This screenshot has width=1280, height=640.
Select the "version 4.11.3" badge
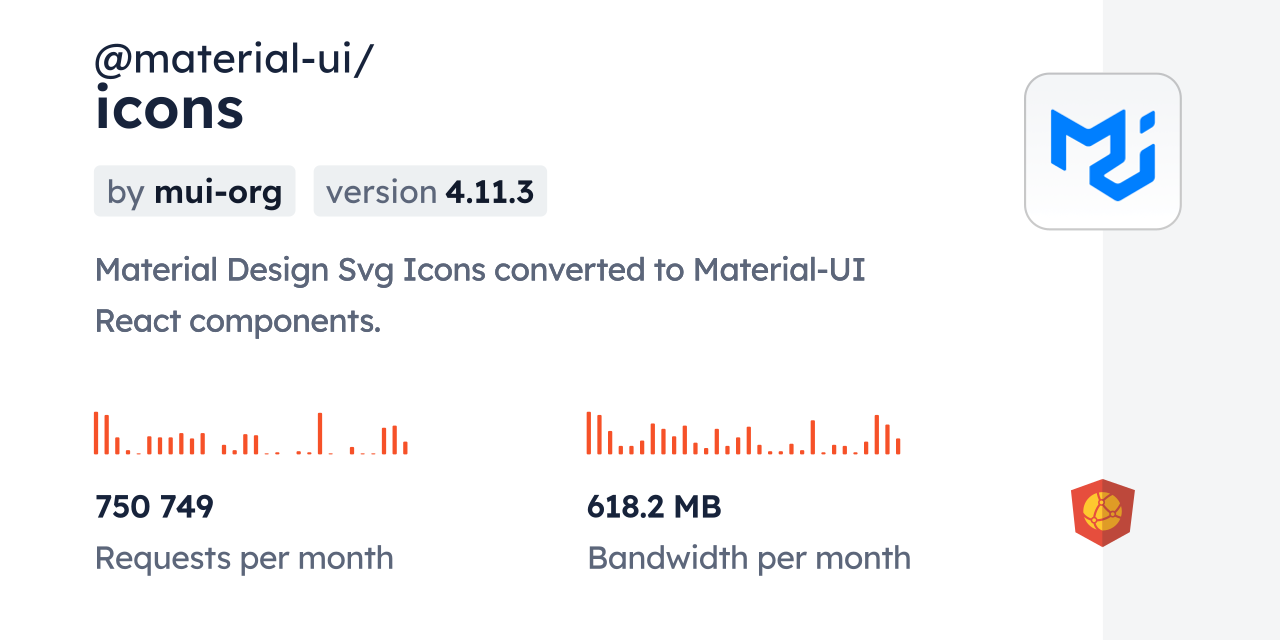click(430, 191)
